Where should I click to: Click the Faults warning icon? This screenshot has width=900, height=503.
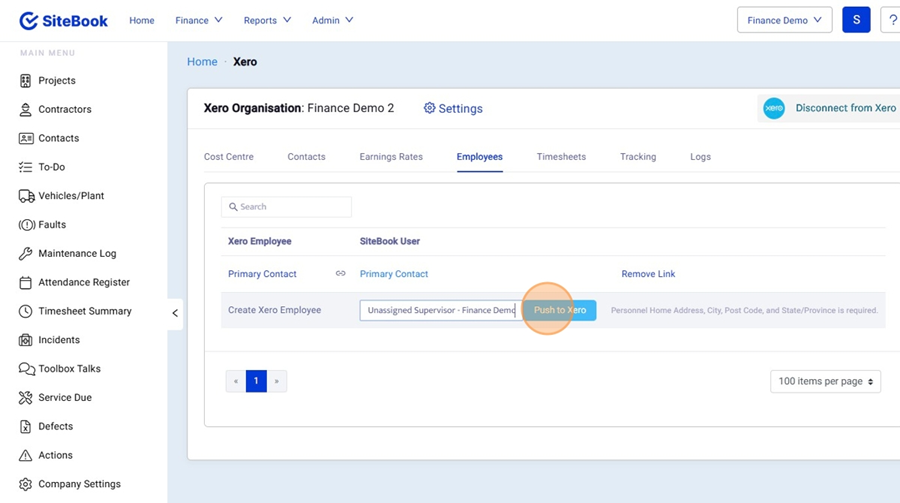[26, 225]
